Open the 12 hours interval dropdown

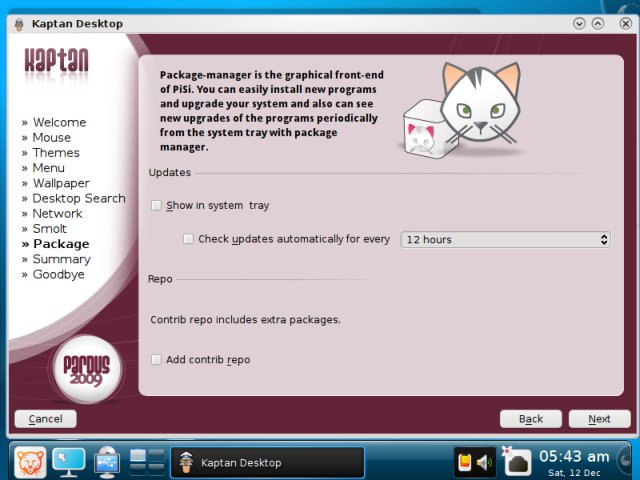click(506, 240)
